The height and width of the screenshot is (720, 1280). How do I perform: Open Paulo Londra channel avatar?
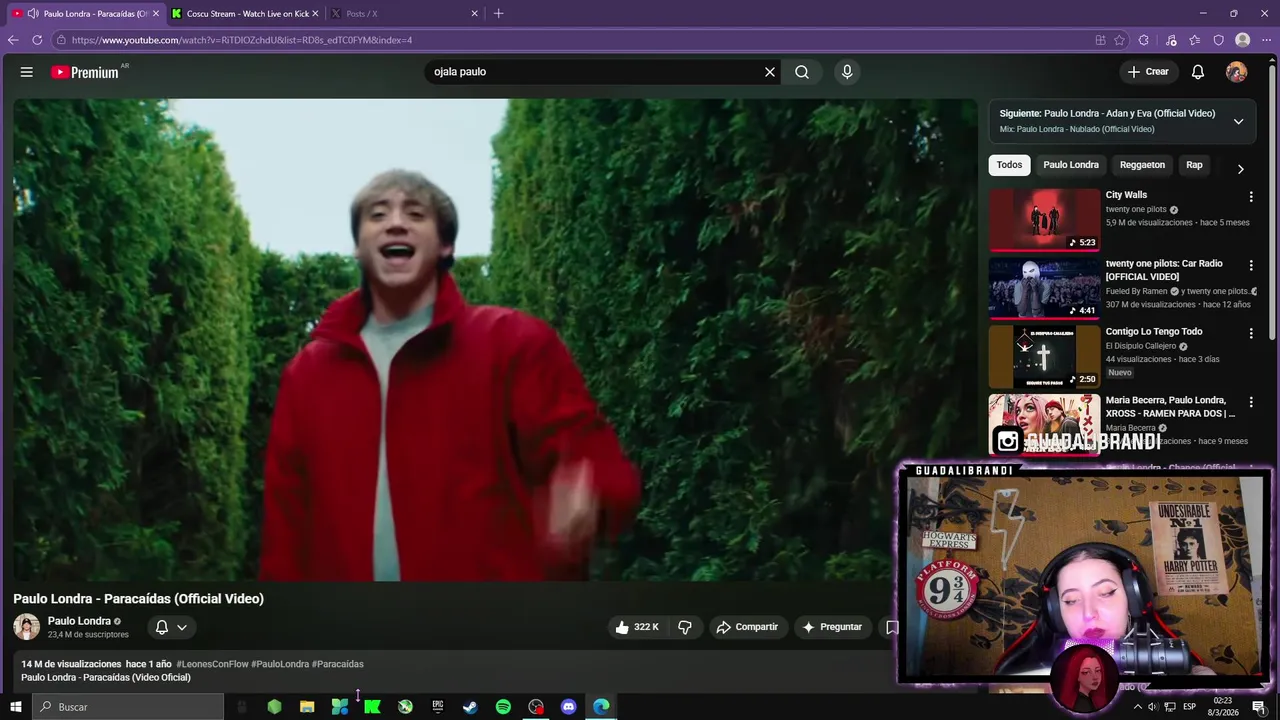click(x=26, y=627)
